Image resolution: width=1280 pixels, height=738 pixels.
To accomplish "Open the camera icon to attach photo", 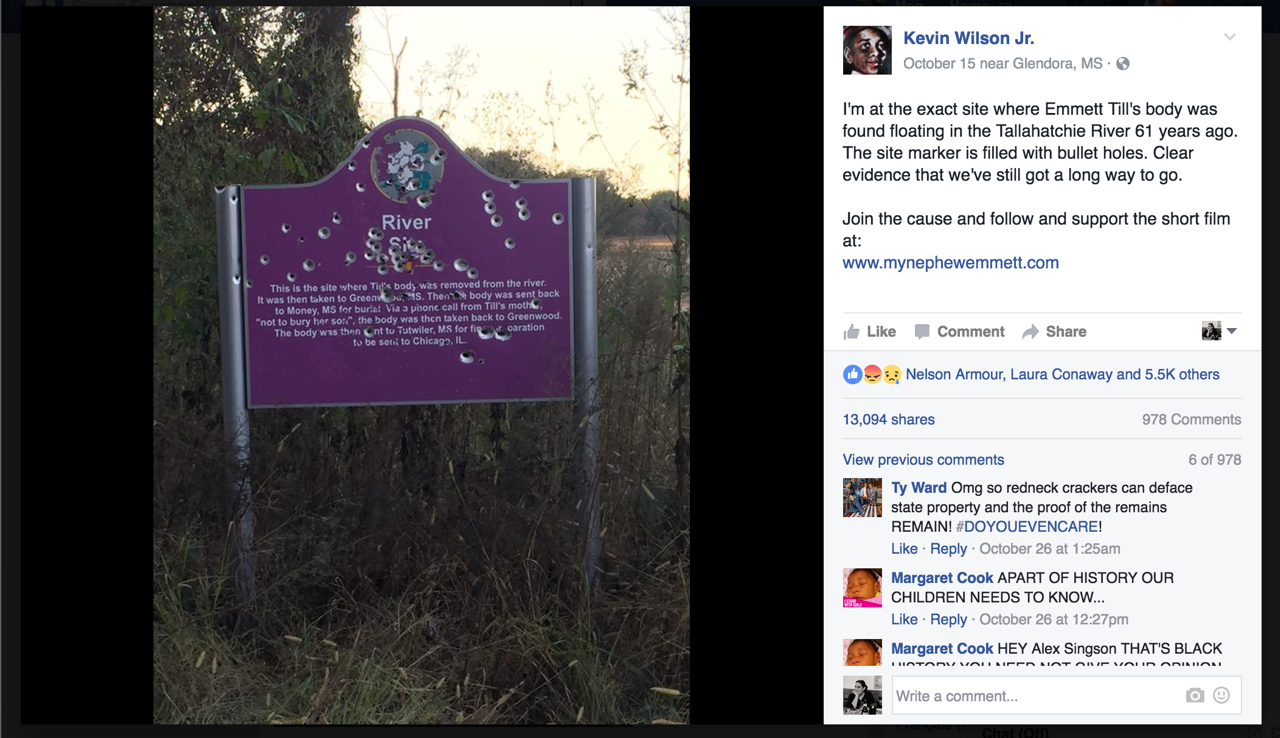I will tap(1195, 696).
